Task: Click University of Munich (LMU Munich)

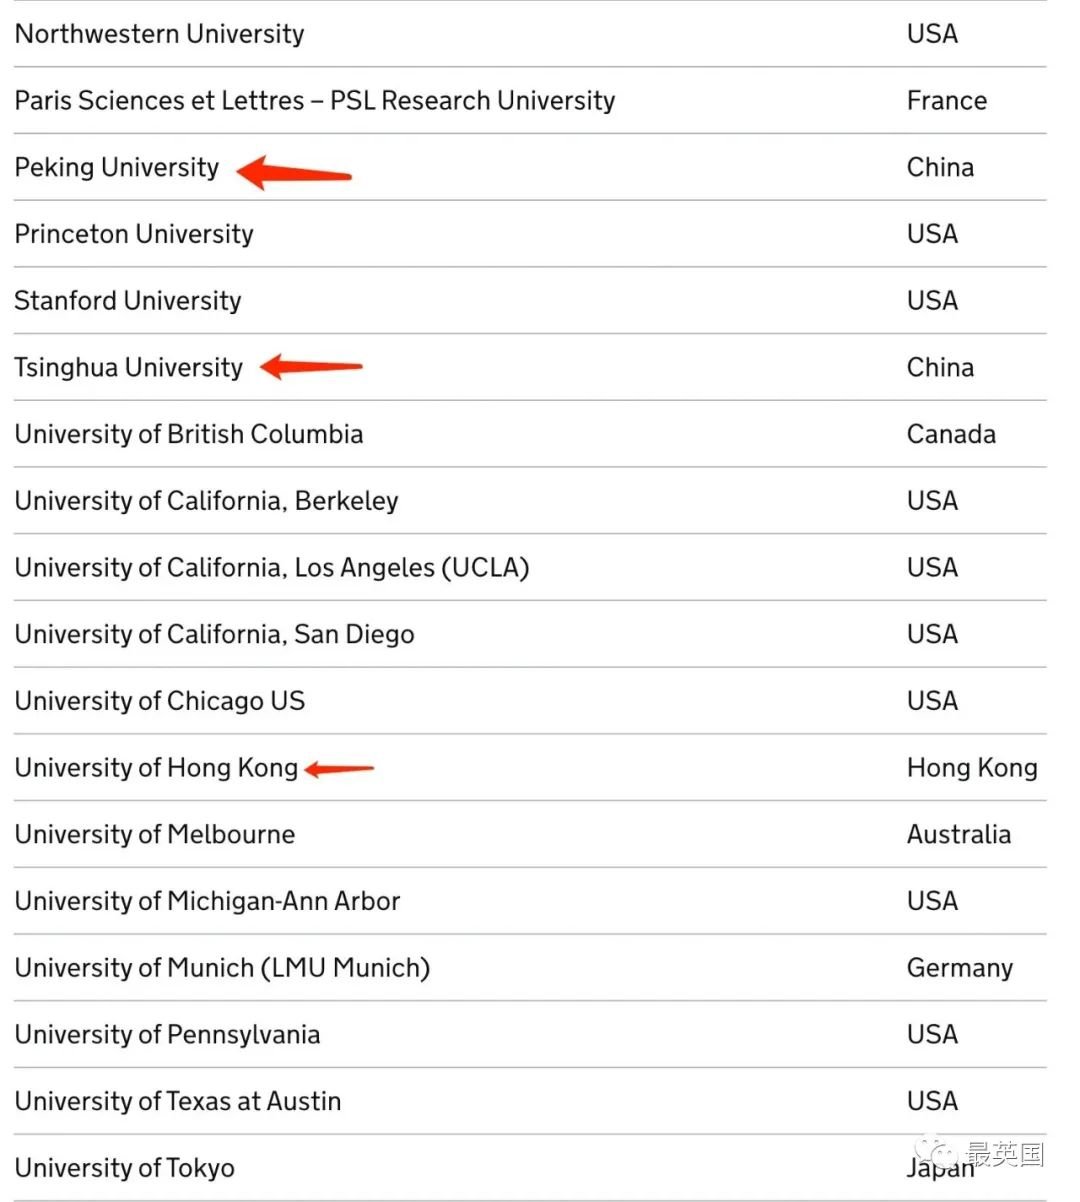Action: point(223,968)
